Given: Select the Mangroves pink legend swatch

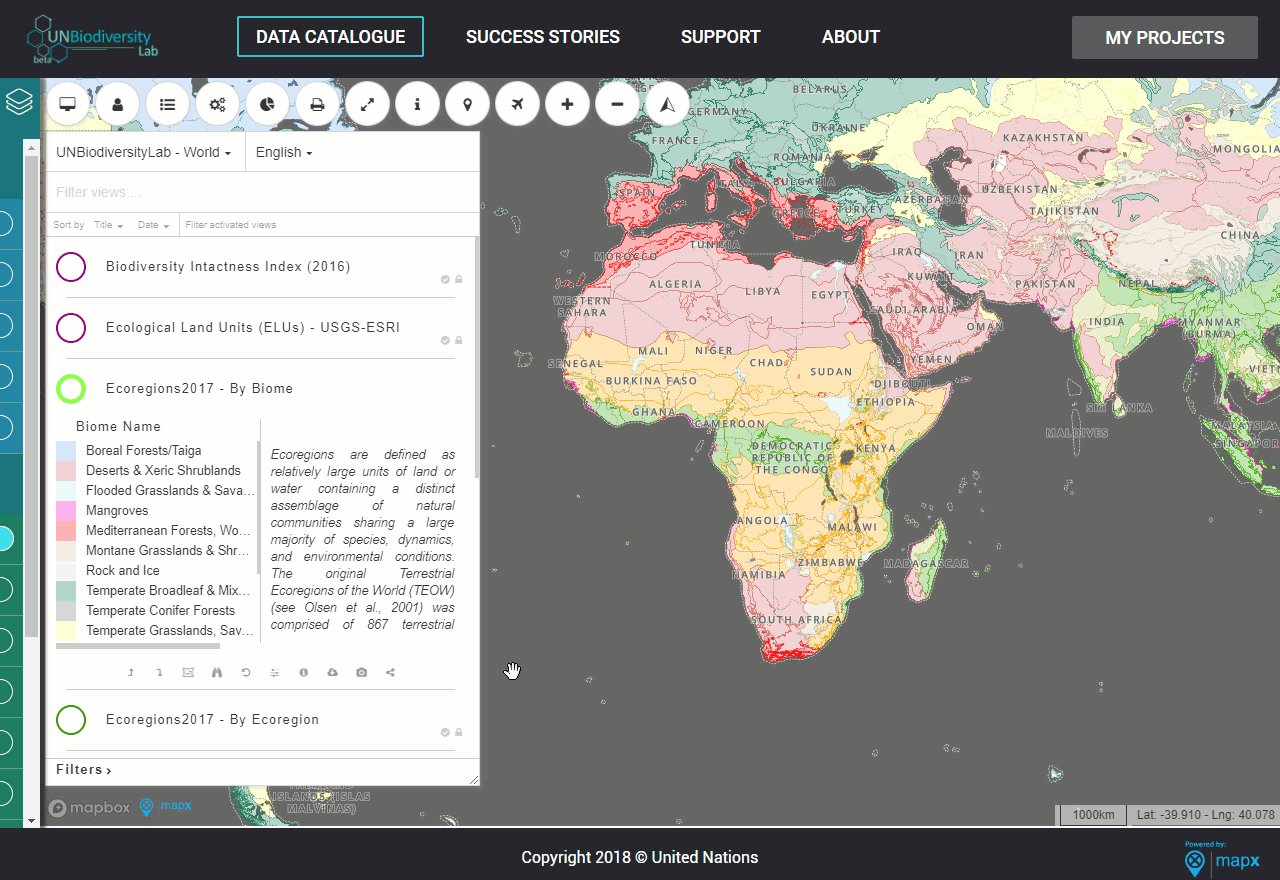Looking at the screenshot, I should [66, 511].
